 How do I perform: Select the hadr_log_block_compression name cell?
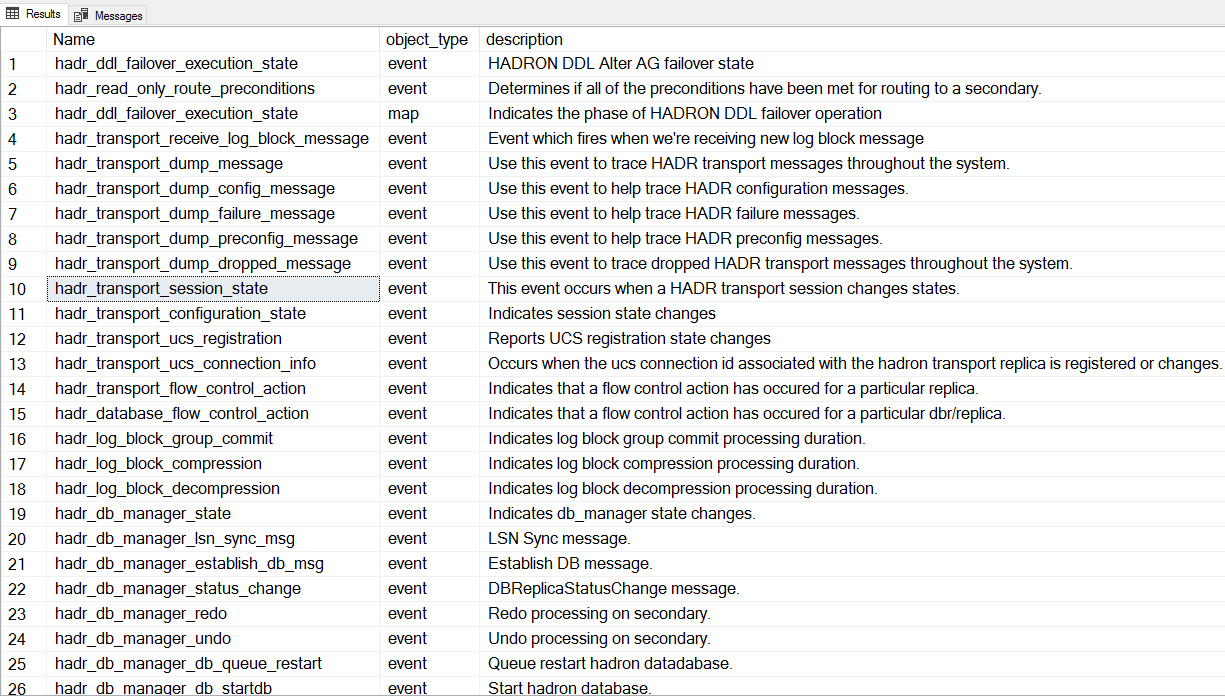(x=158, y=464)
